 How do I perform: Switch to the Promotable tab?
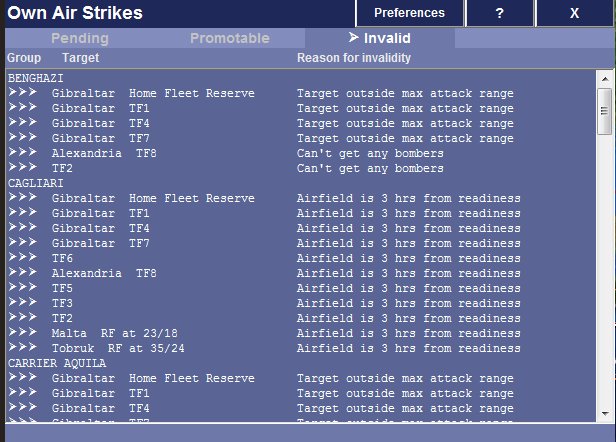pos(229,39)
